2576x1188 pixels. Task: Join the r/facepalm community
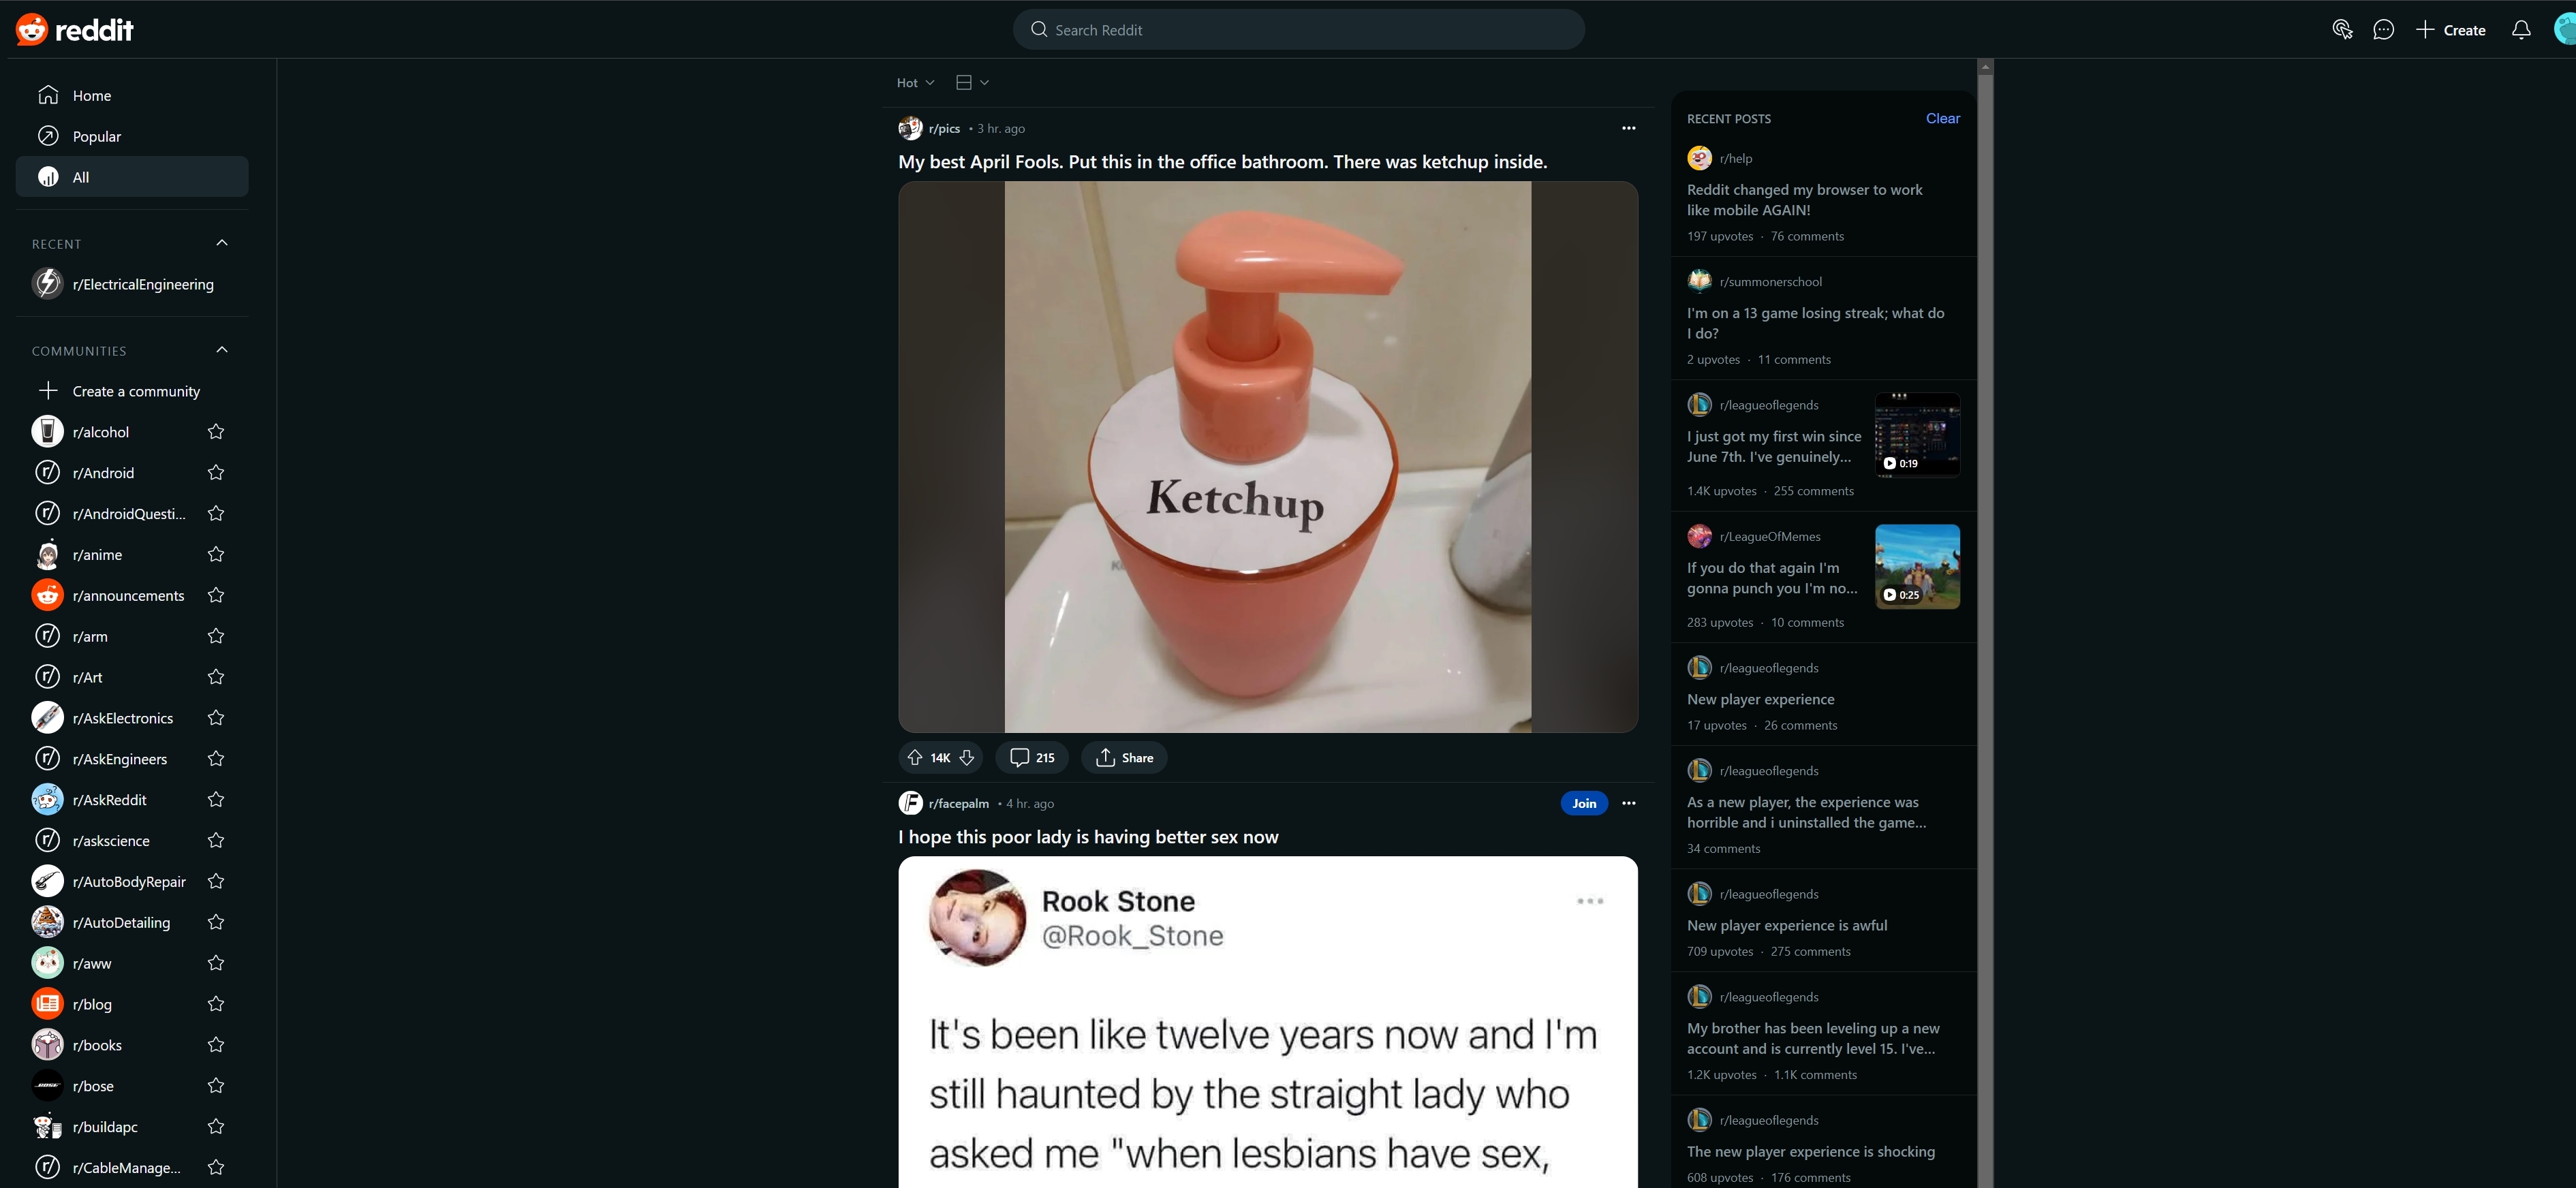click(1583, 803)
